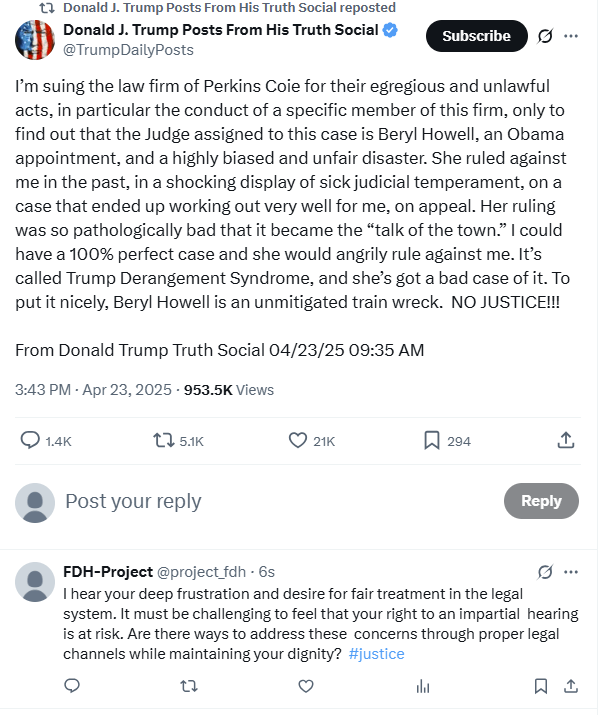Viewport: 603px width, 715px height.
Task: Repost the main post with 5.1K reposts
Action: tap(163, 440)
